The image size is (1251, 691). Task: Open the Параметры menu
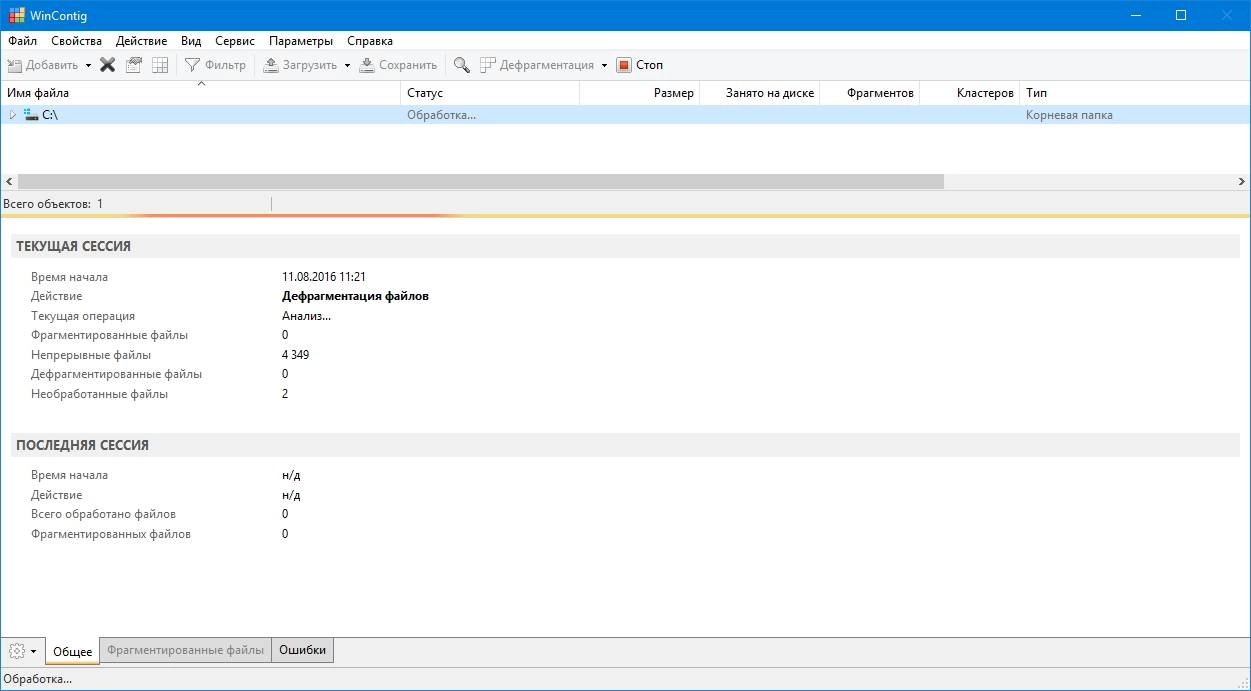(301, 41)
